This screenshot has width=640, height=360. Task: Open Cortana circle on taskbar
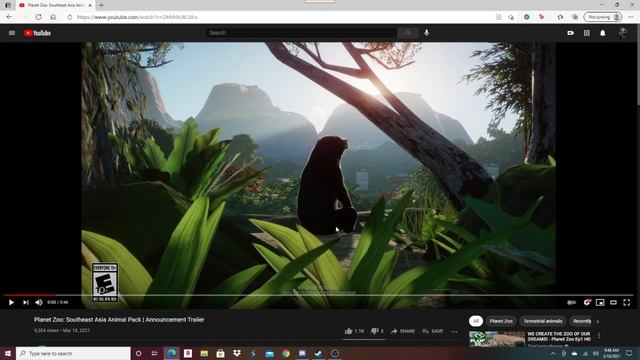138,353
